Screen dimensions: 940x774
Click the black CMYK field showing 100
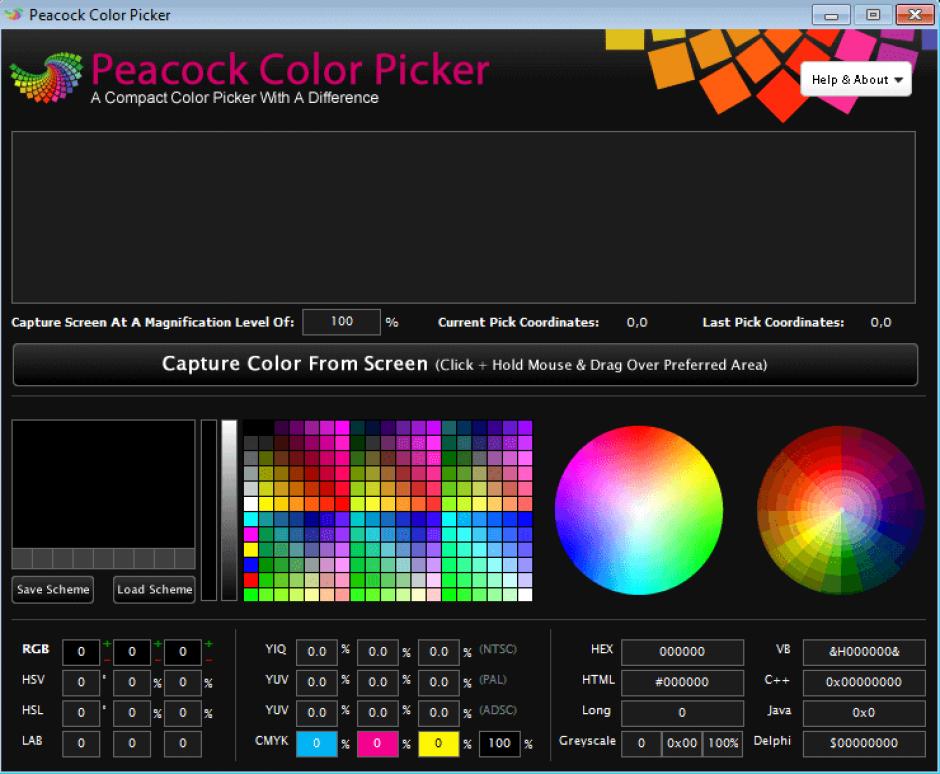499,744
